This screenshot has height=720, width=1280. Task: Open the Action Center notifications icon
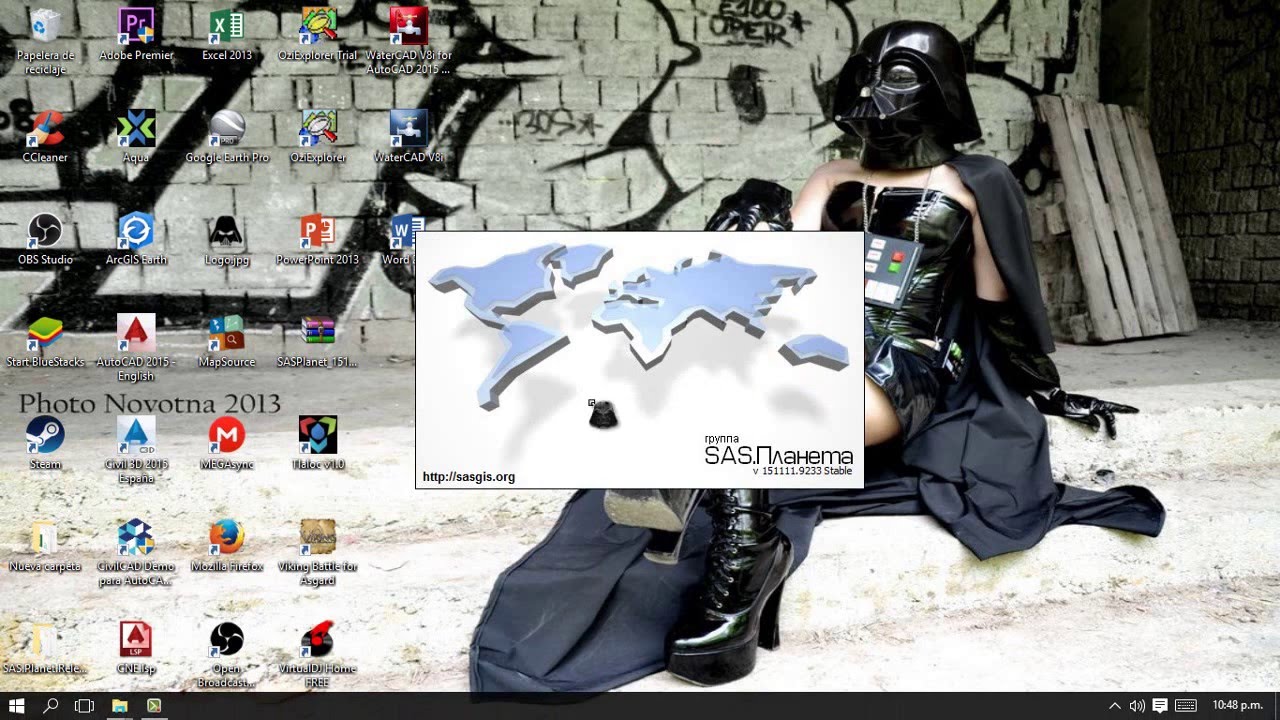[x=1160, y=706]
